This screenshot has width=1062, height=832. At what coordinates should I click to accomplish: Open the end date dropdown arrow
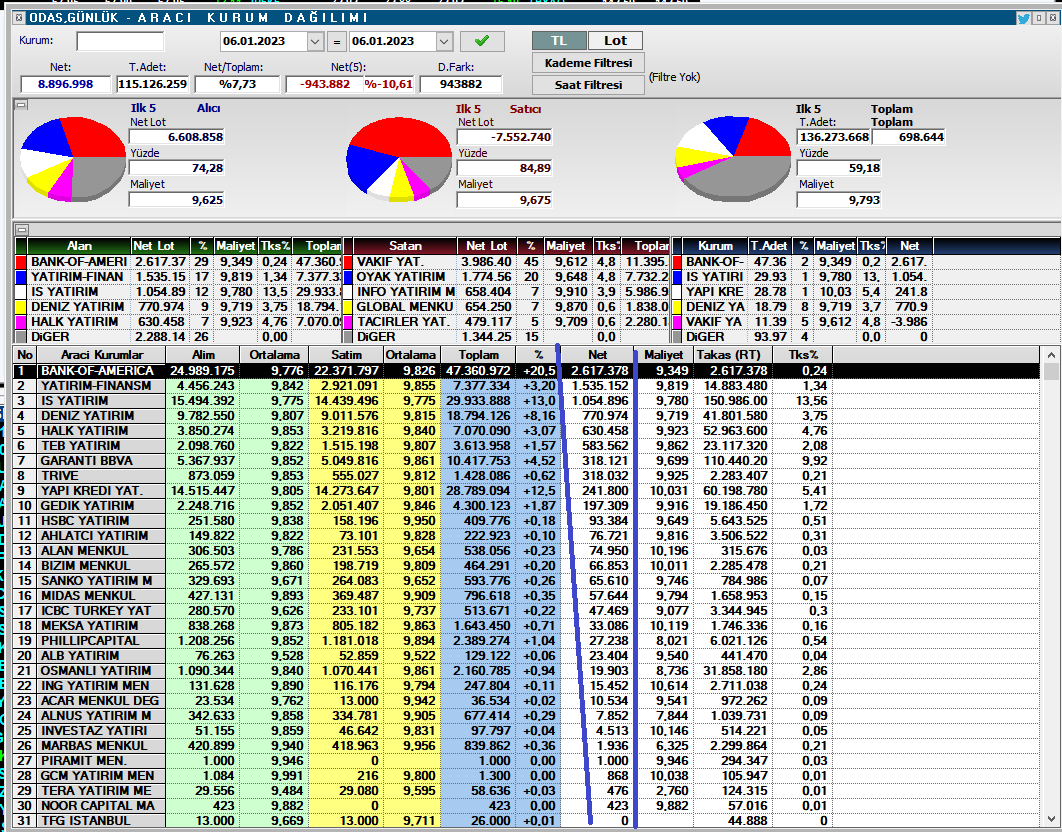[x=444, y=41]
